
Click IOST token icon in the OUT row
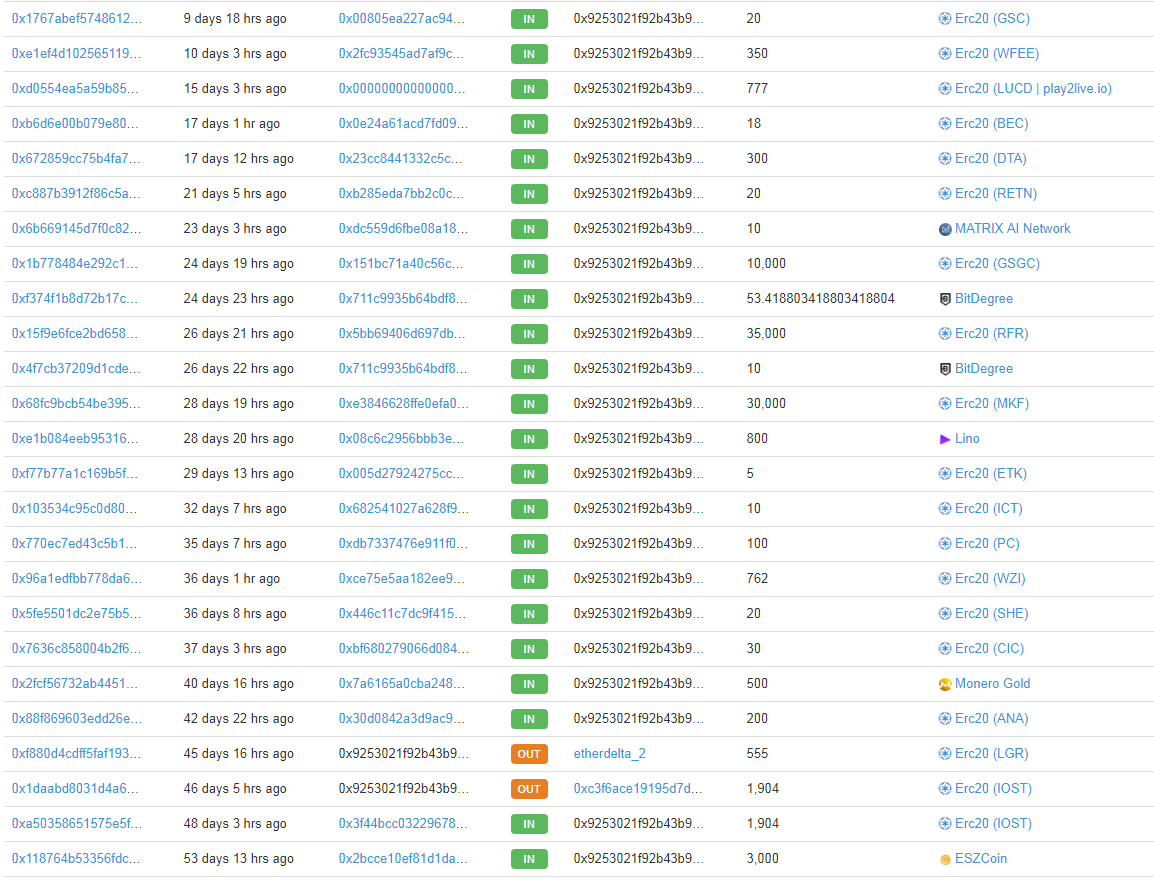coord(945,788)
